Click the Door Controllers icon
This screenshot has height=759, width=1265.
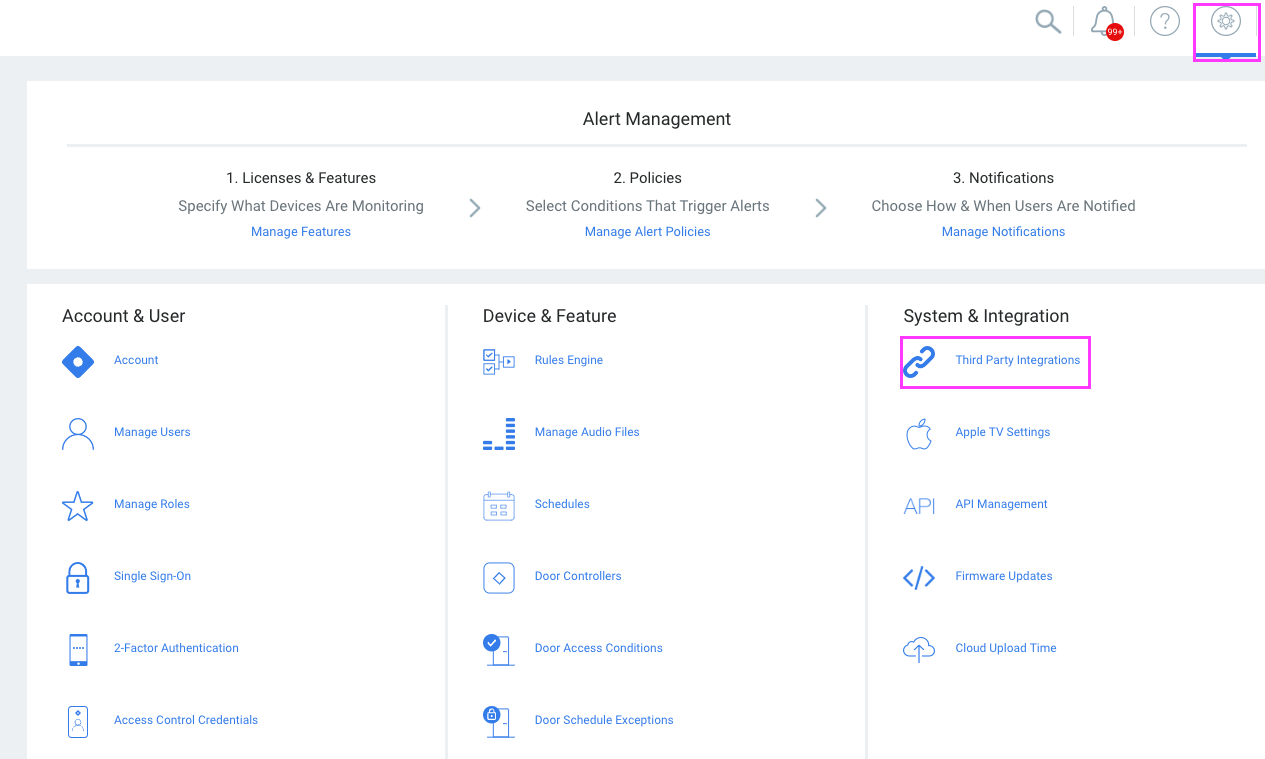(498, 578)
